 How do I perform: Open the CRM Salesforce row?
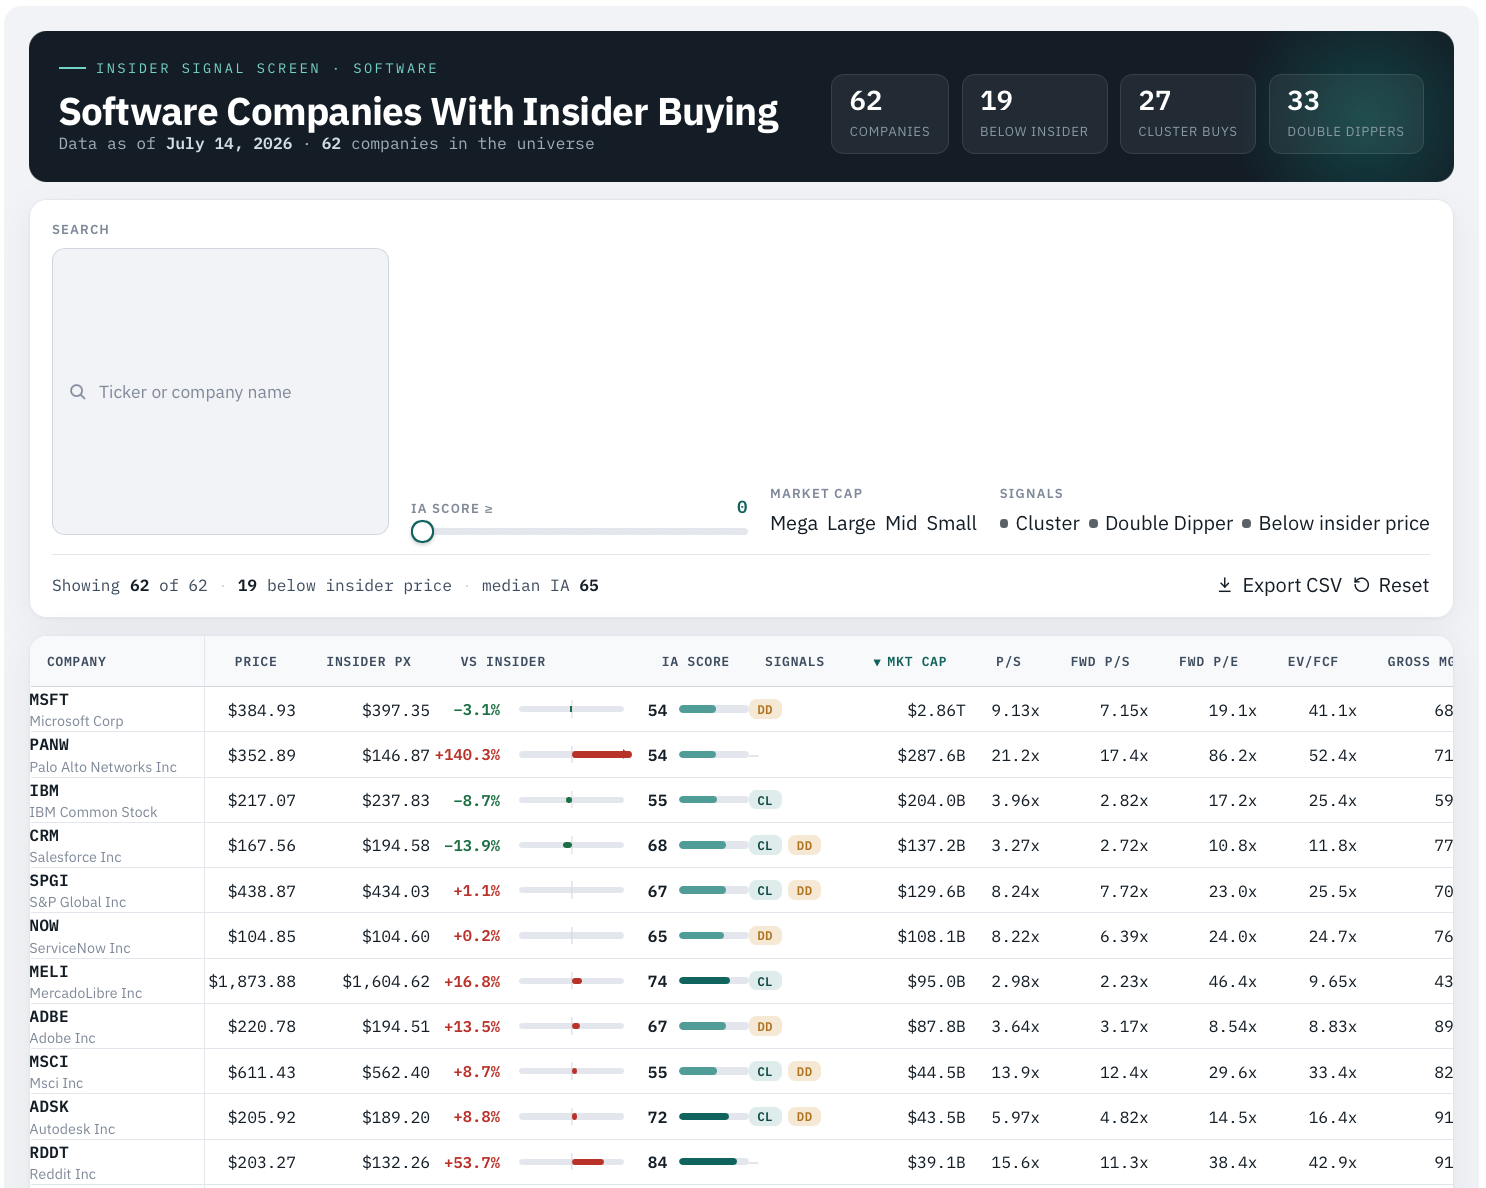[741, 845]
